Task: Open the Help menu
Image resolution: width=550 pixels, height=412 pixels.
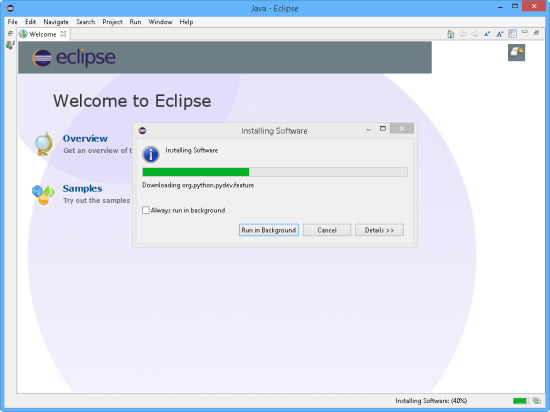Action: tap(186, 22)
